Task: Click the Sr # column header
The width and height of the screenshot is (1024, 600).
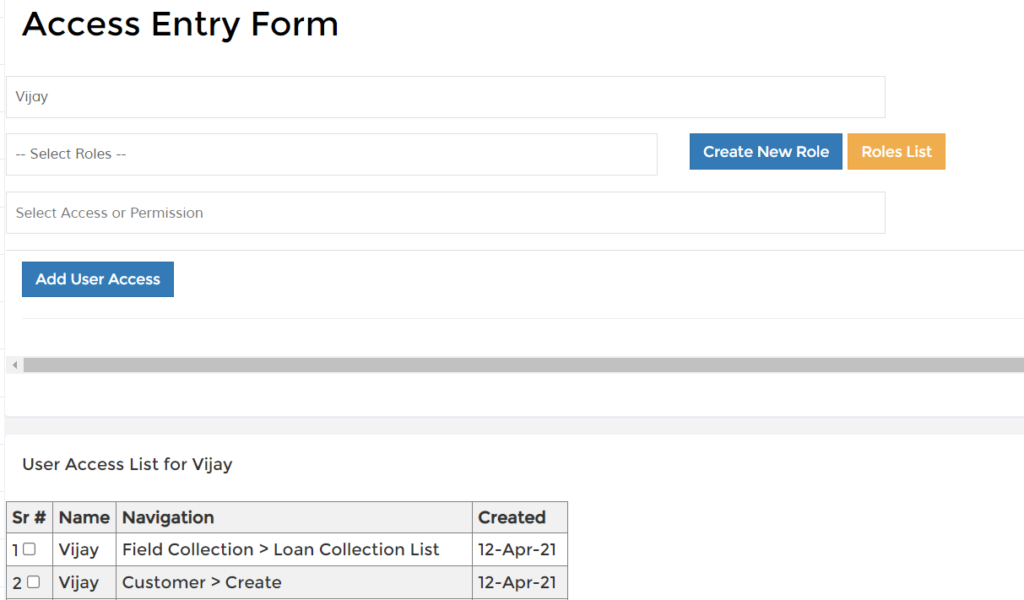Action: (x=29, y=517)
